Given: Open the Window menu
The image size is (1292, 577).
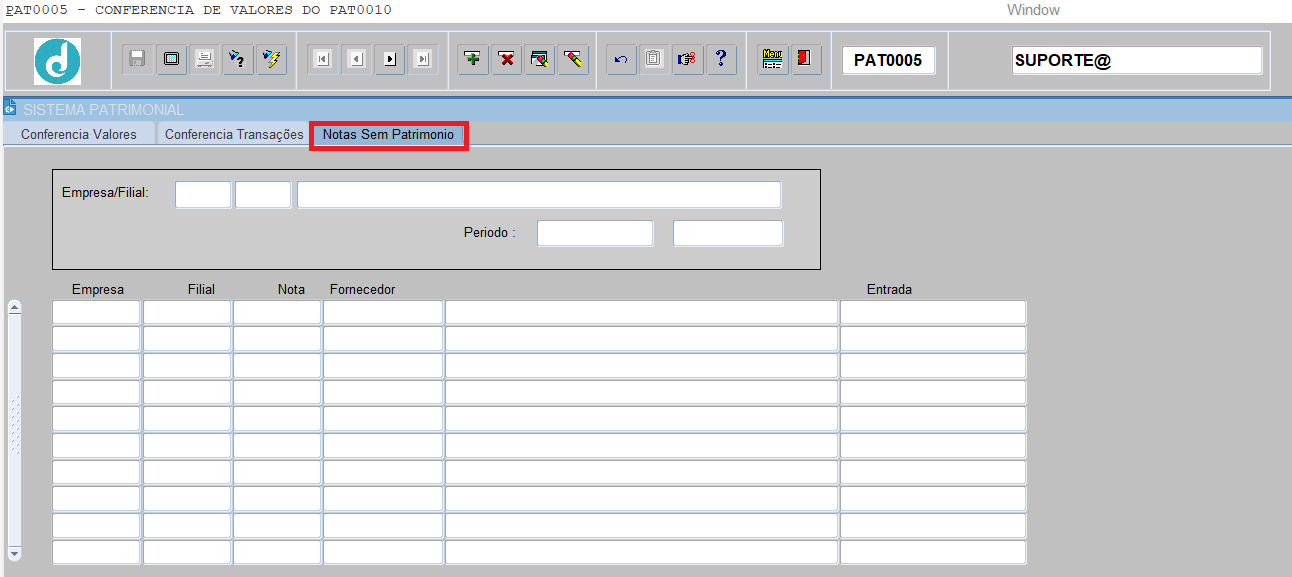Looking at the screenshot, I should [1033, 10].
